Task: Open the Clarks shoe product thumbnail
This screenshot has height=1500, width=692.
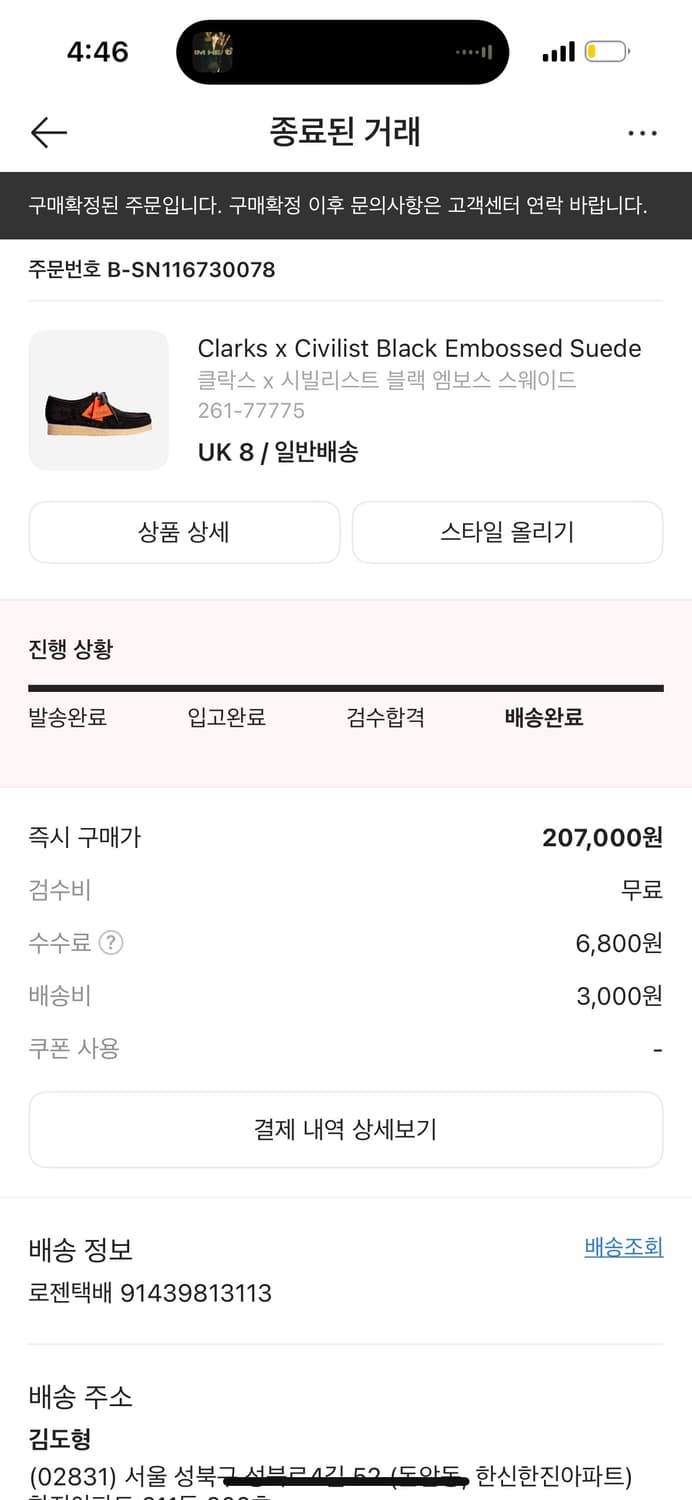Action: pos(98,400)
